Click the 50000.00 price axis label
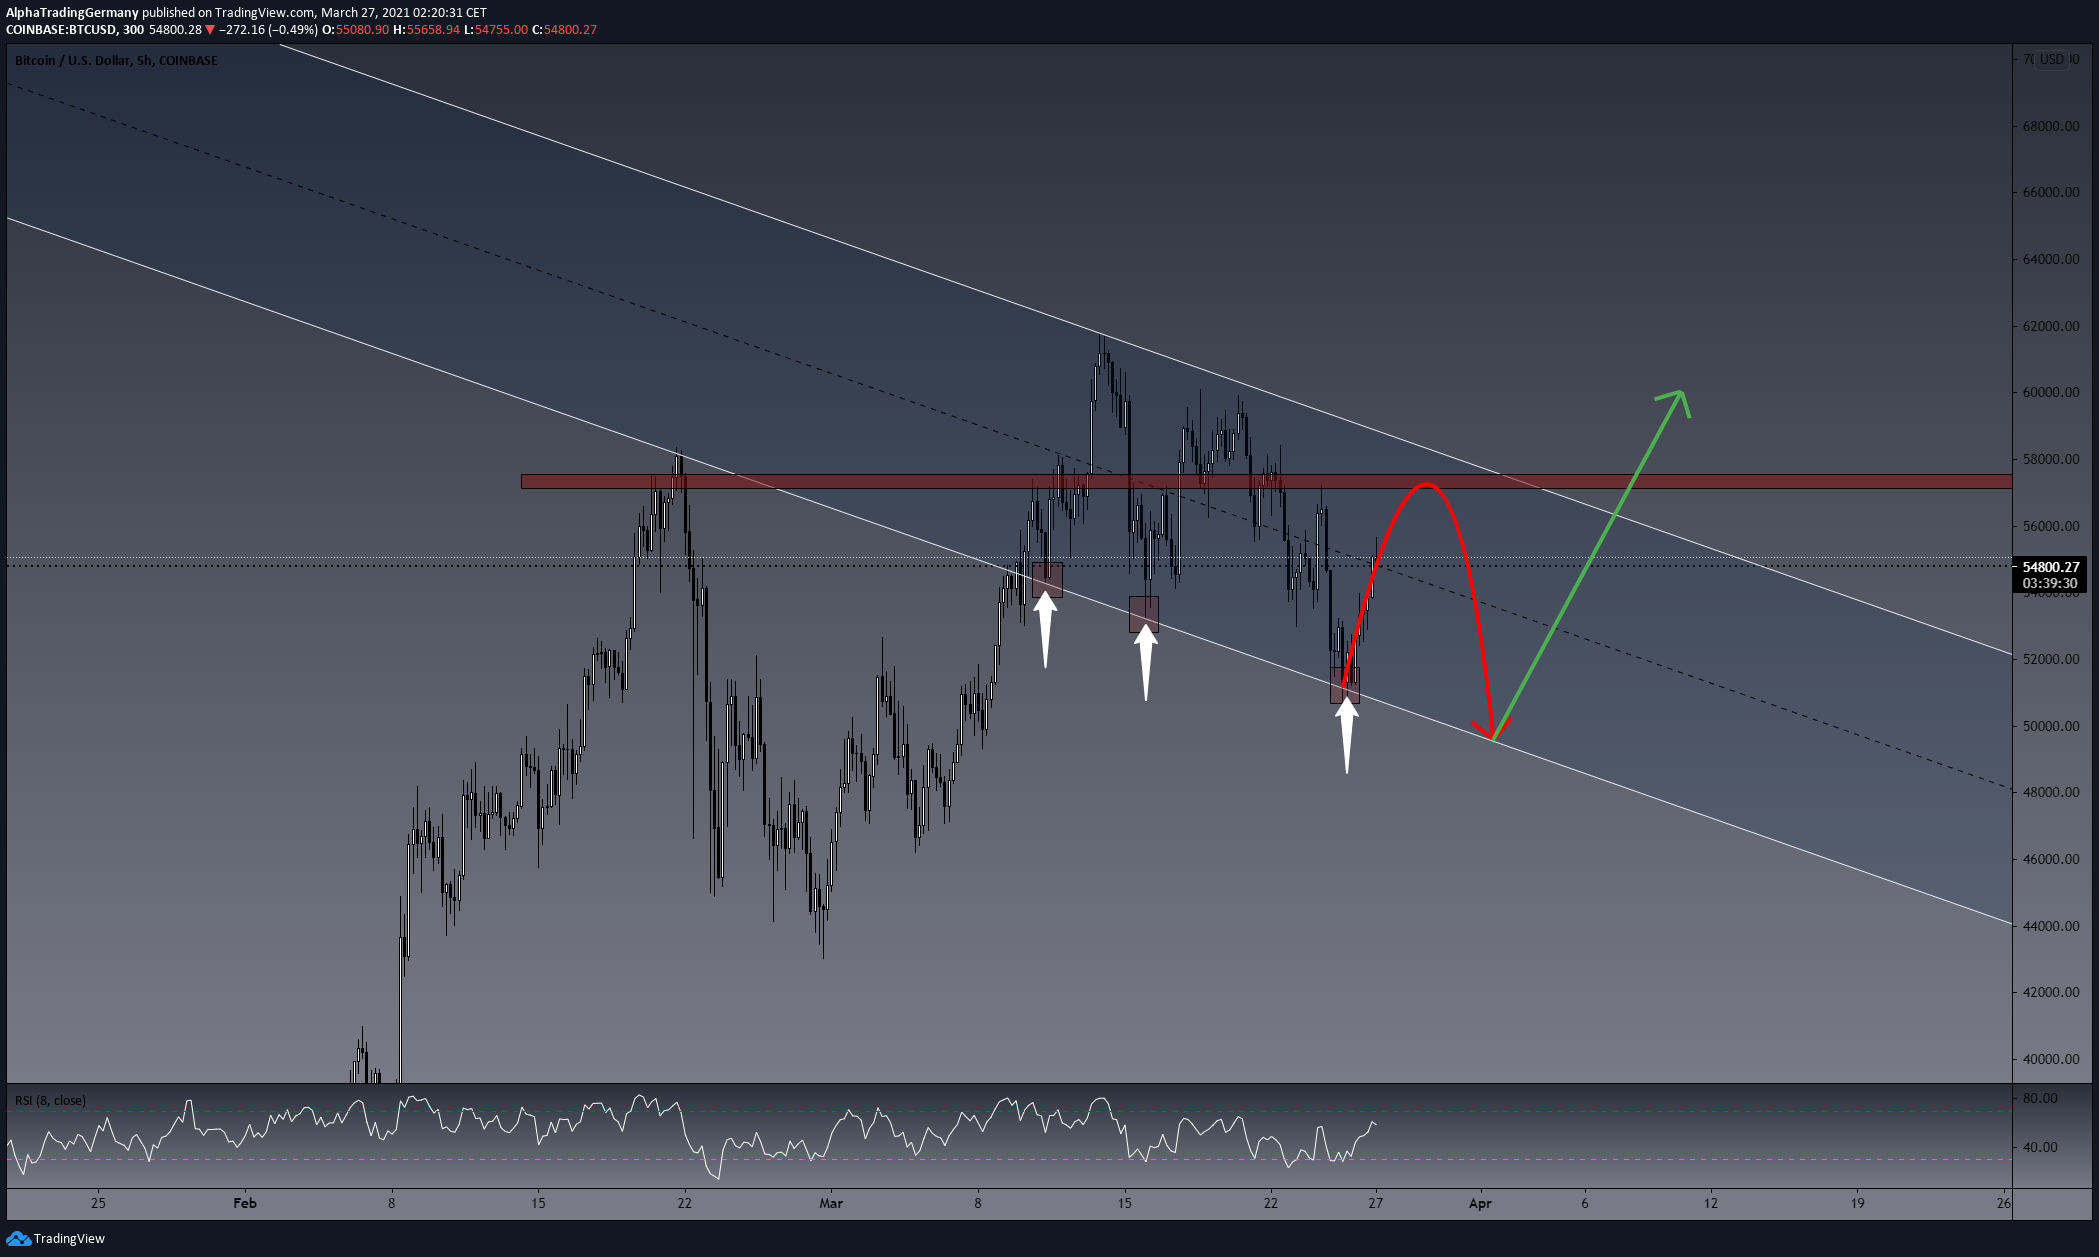This screenshot has width=2099, height=1257. tap(2050, 726)
